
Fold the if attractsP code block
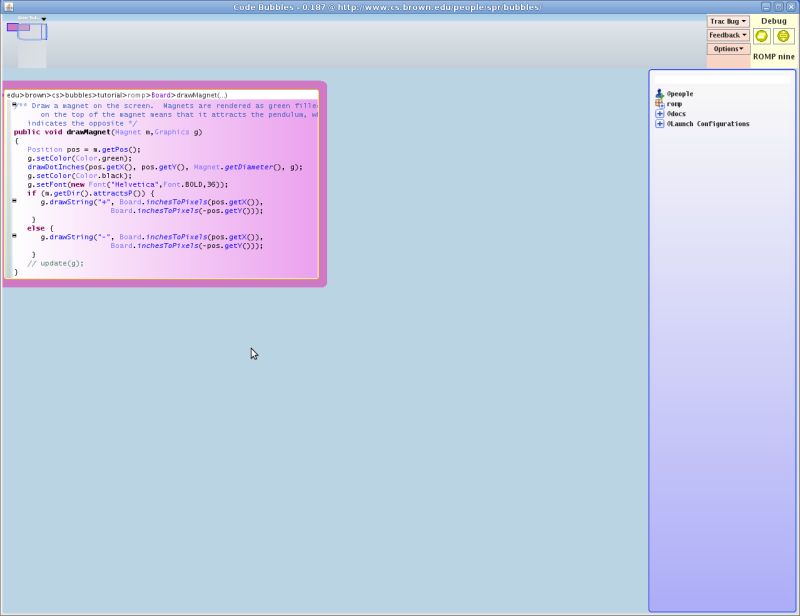point(14,201)
